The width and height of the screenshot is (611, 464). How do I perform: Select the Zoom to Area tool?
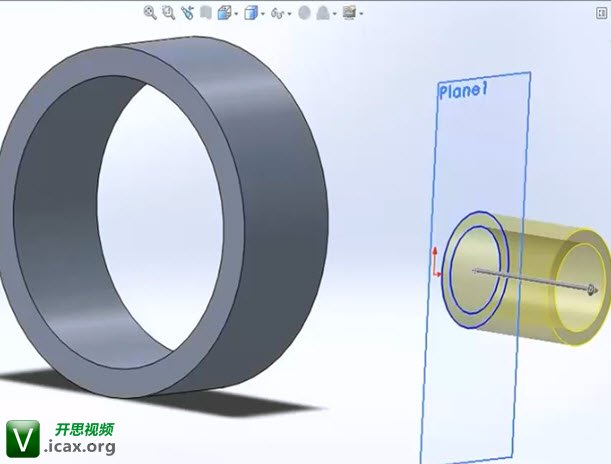click(x=168, y=13)
